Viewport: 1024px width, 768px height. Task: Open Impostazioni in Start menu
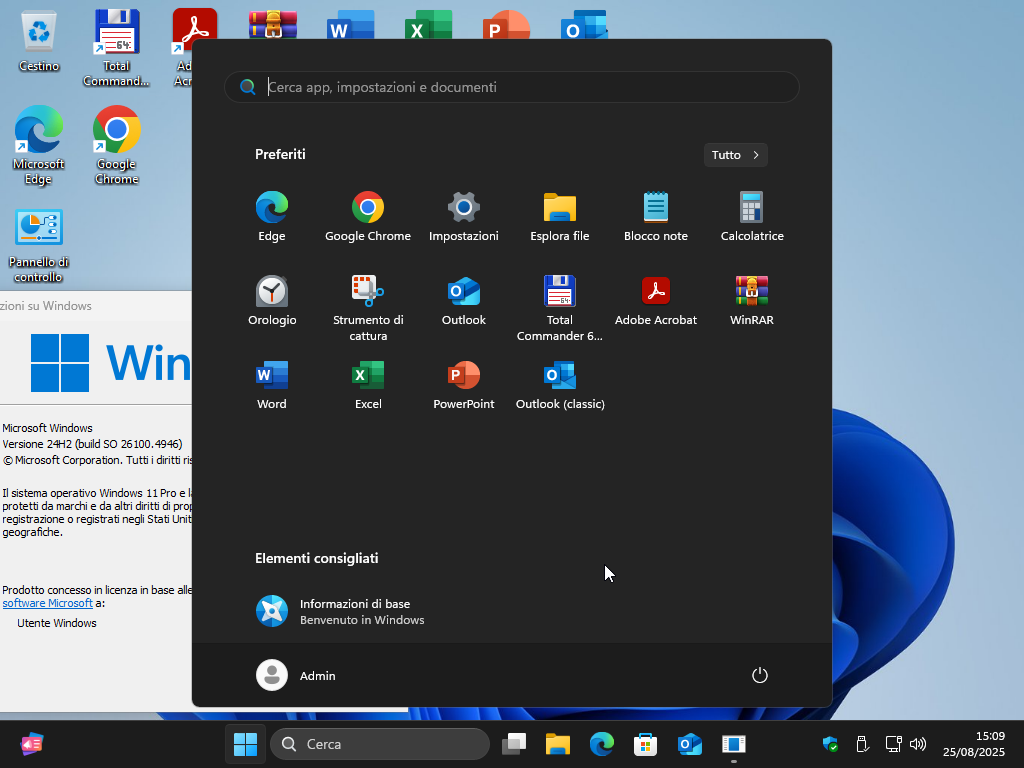[464, 217]
